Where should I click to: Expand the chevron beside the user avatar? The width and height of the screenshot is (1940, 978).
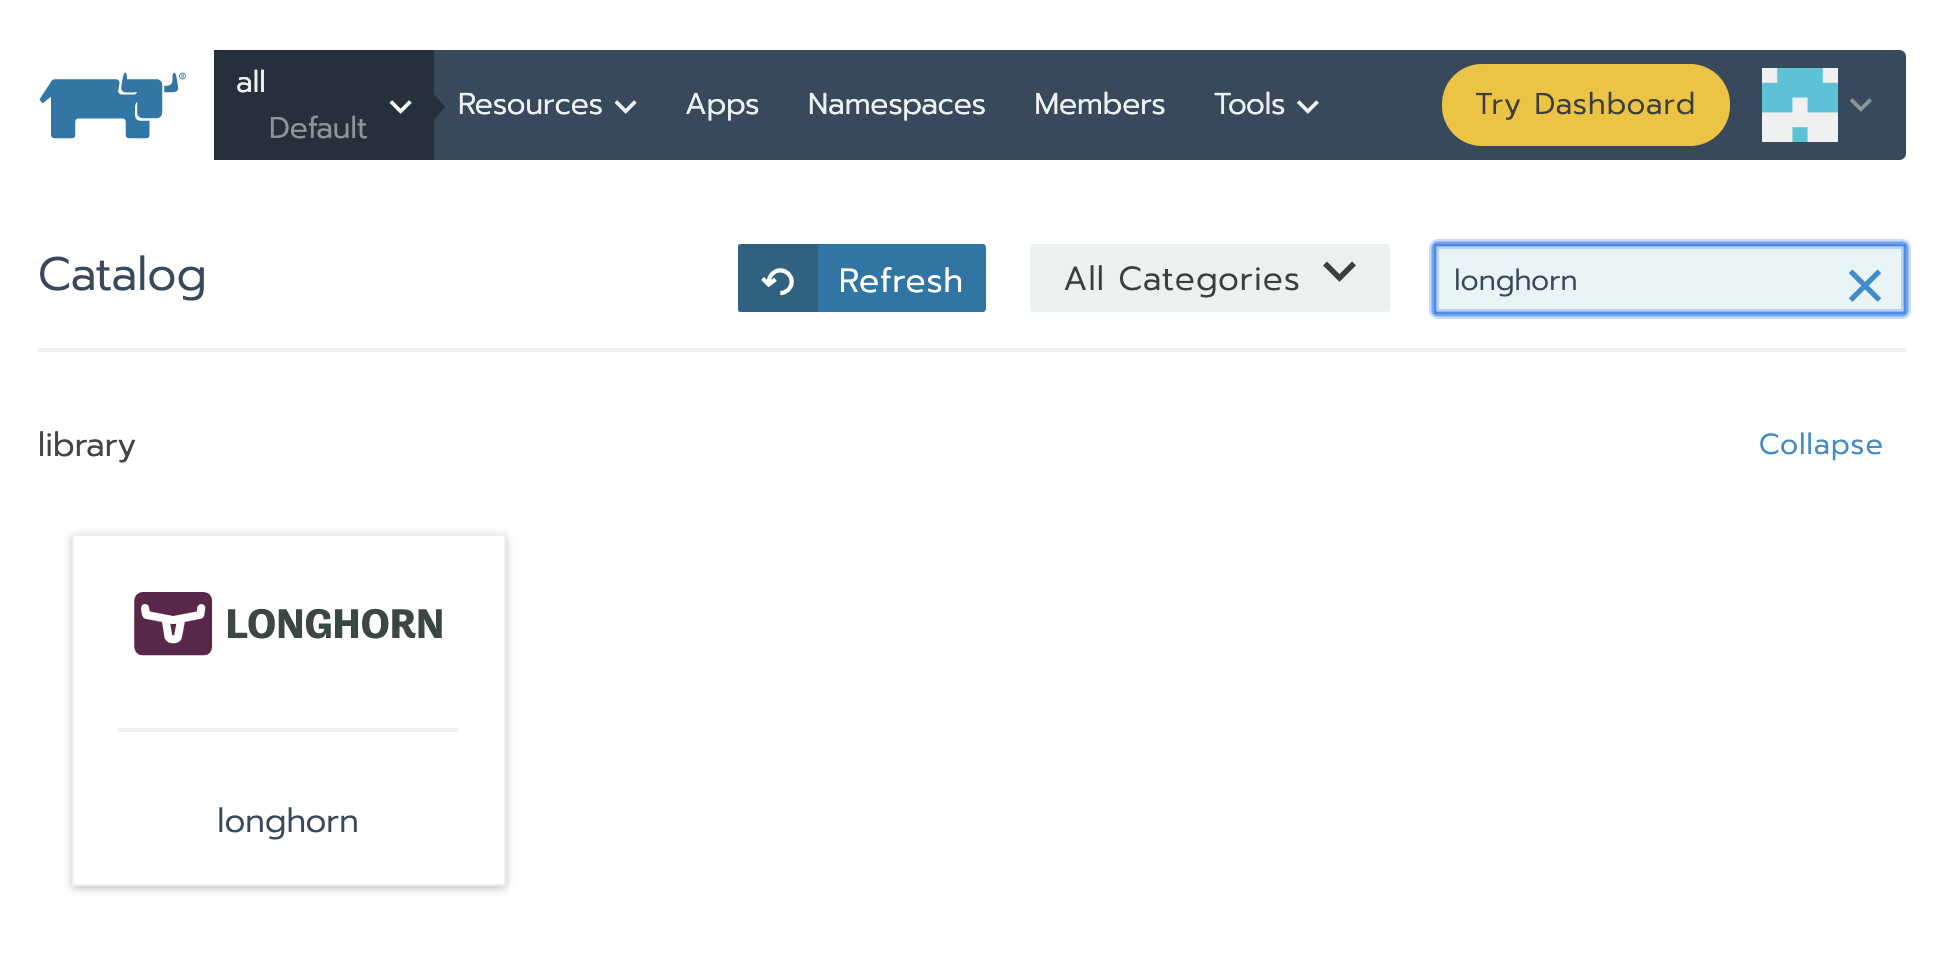coord(1861,105)
